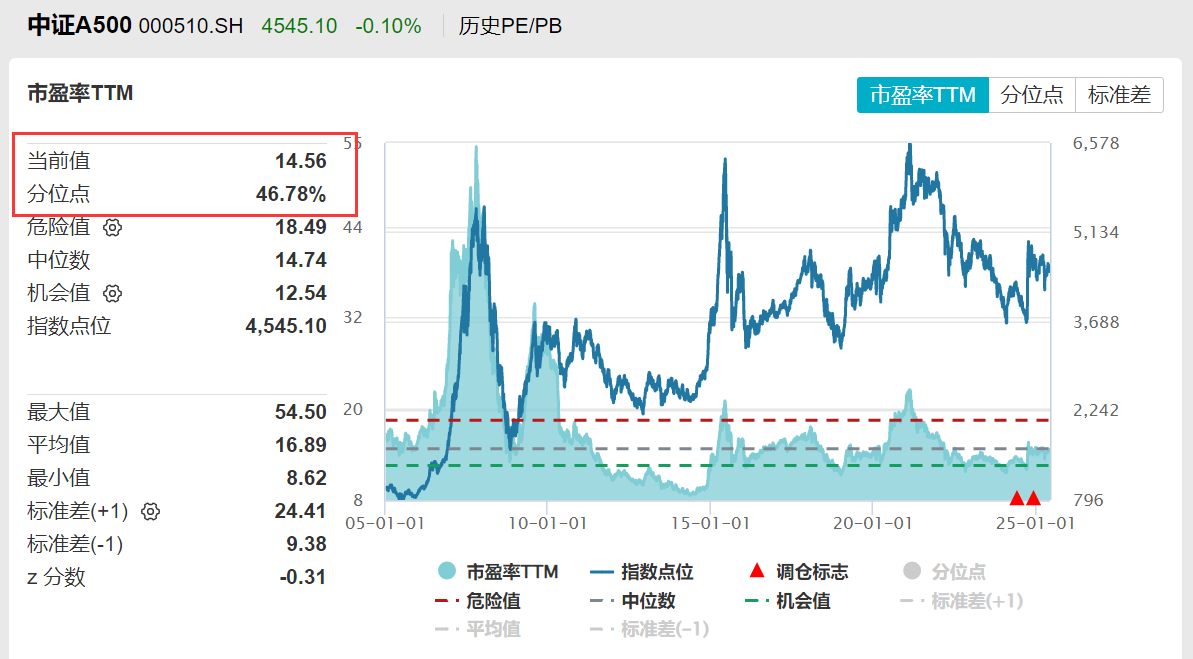
Task: Open settings gear beside 危险值
Action: click(112, 227)
